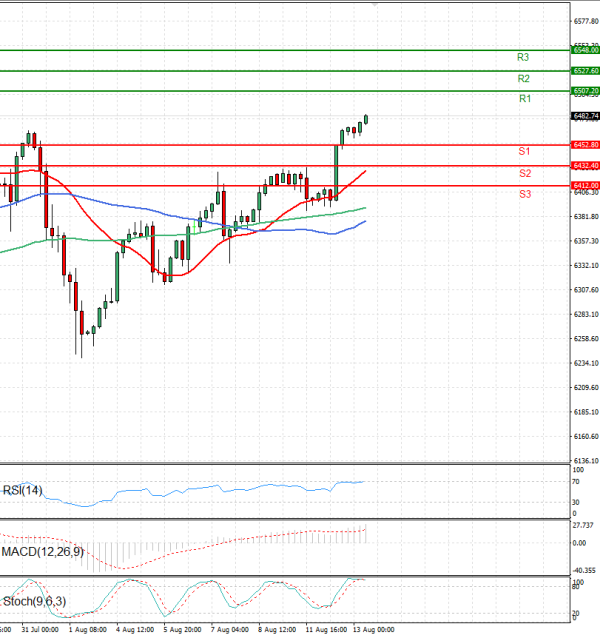600x638 pixels.
Task: Click the 31 Jul 00:00 time label
Action: pos(40,629)
